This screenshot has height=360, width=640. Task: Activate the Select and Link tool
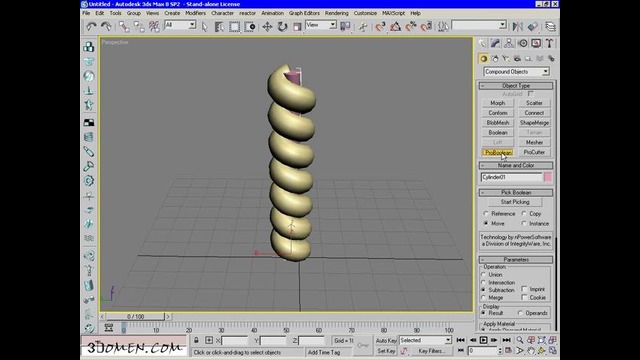124,27
